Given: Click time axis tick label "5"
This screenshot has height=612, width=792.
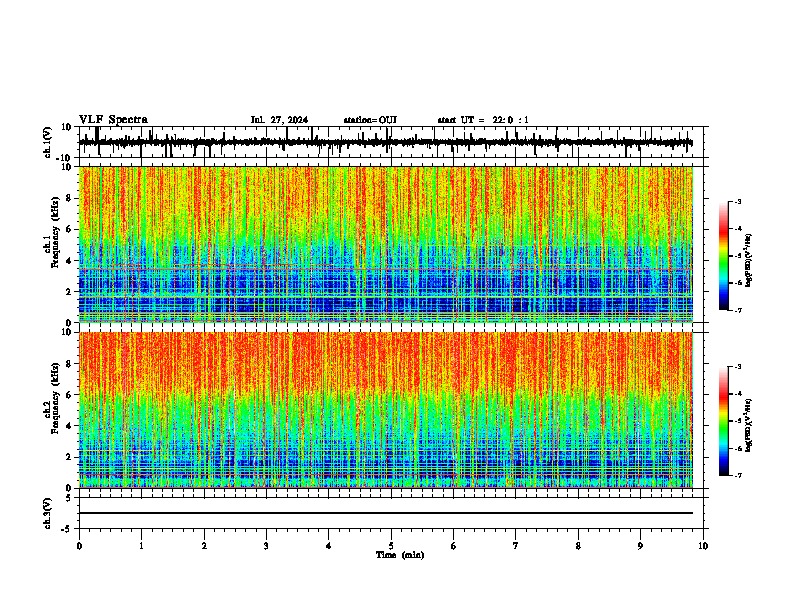Looking at the screenshot, I should pyautogui.click(x=391, y=546).
